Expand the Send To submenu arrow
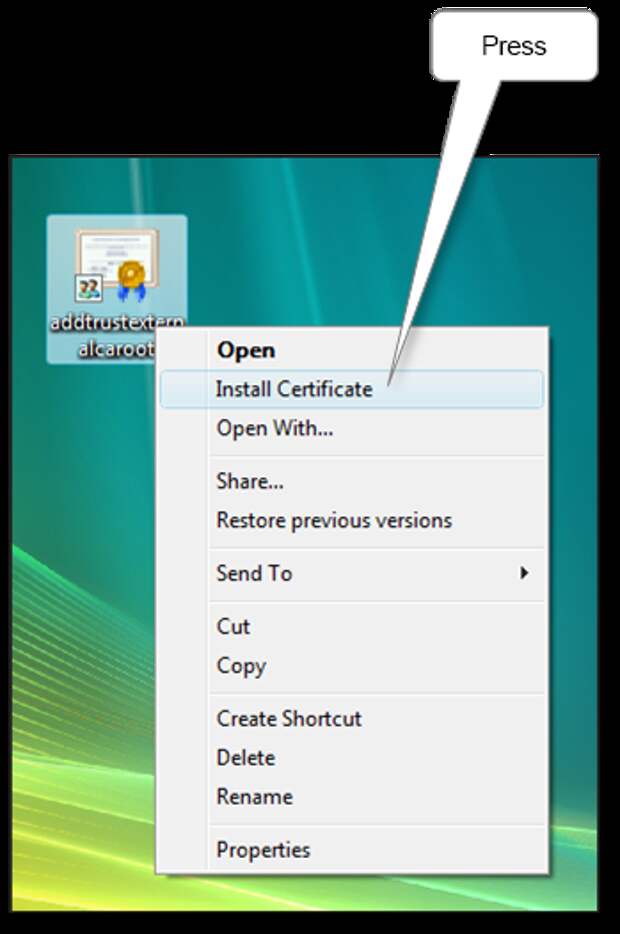 (524, 573)
